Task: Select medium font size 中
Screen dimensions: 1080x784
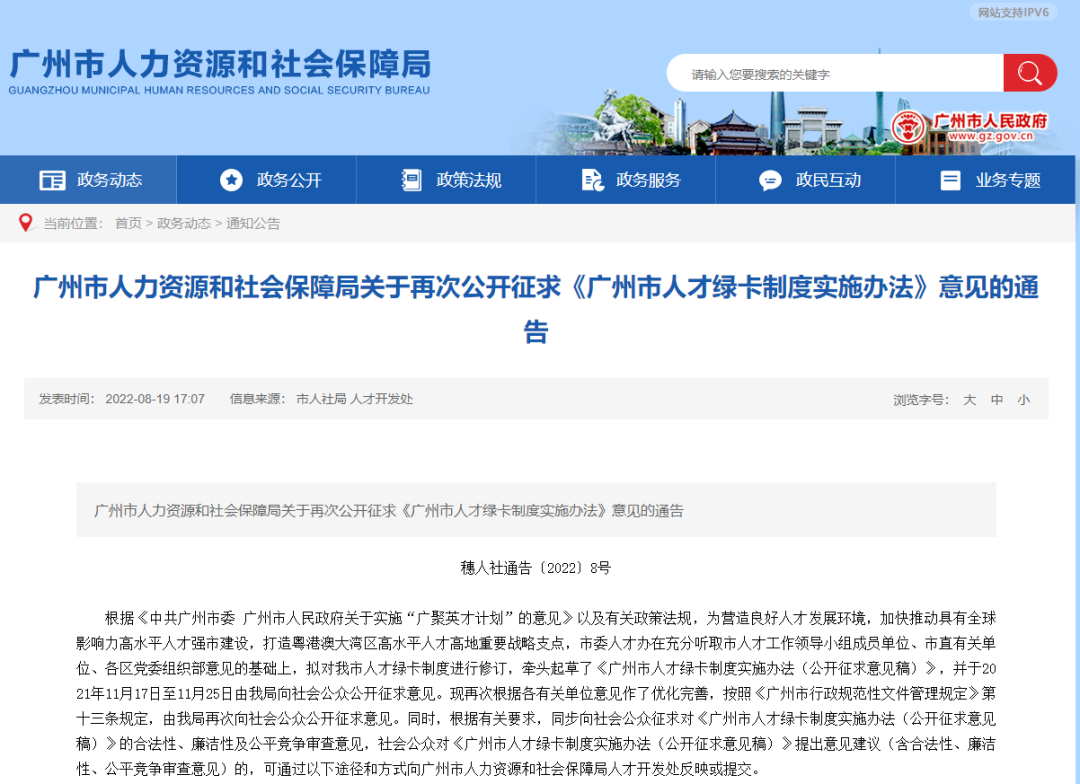Action: 996,399
